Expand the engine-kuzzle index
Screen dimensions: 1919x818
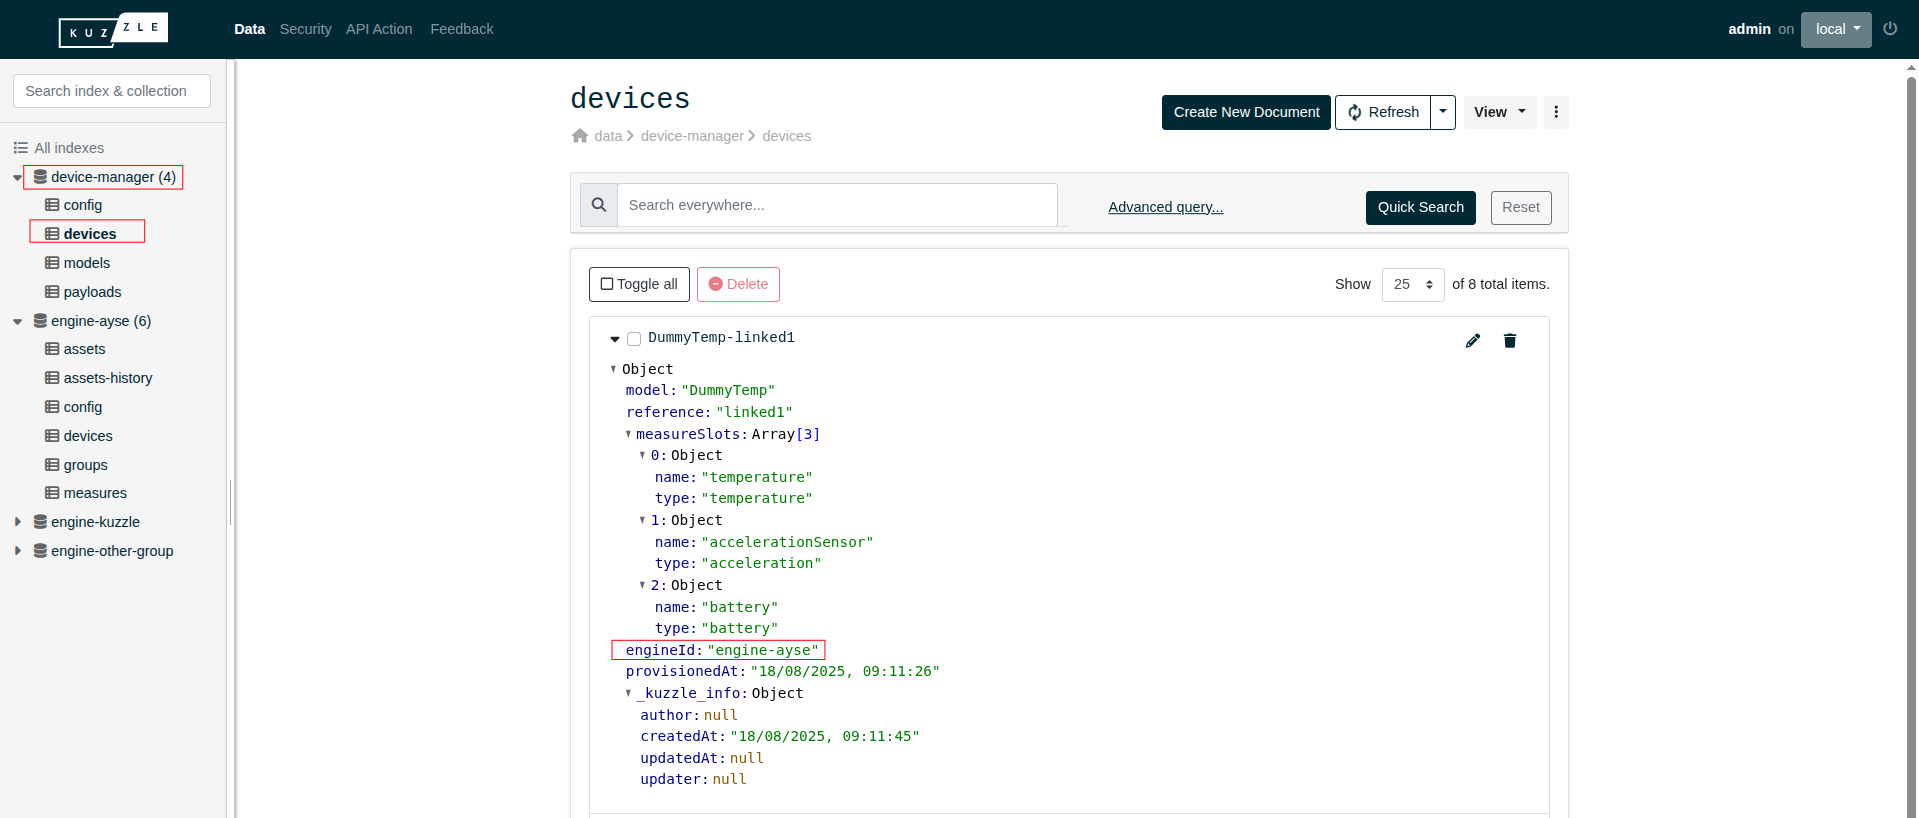pyautogui.click(x=18, y=522)
